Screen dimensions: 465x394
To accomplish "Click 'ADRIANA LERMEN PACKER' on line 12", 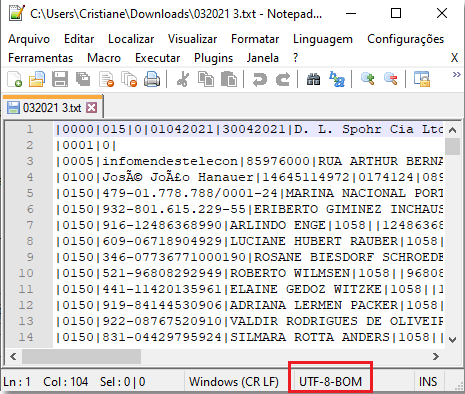I will pos(314,305).
